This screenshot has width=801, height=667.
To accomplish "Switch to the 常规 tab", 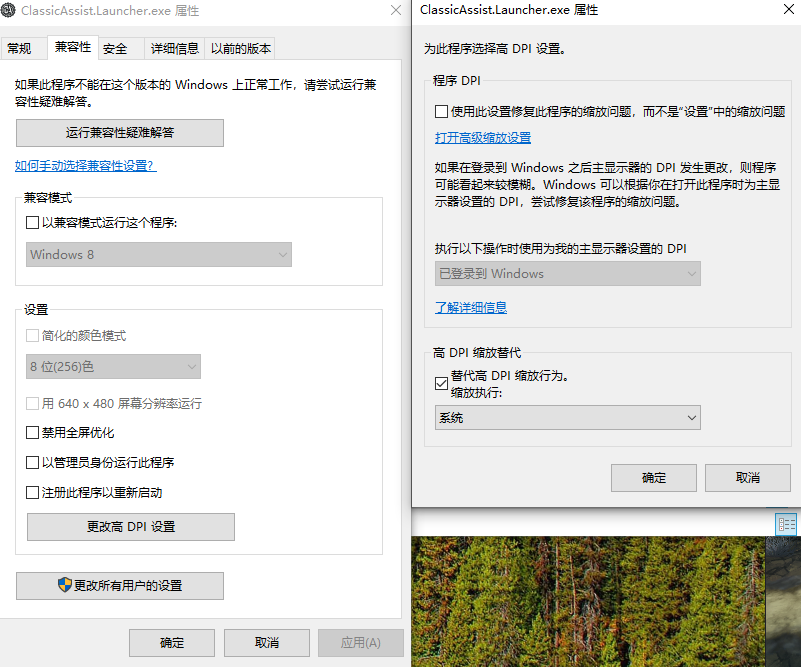I will tap(24, 47).
